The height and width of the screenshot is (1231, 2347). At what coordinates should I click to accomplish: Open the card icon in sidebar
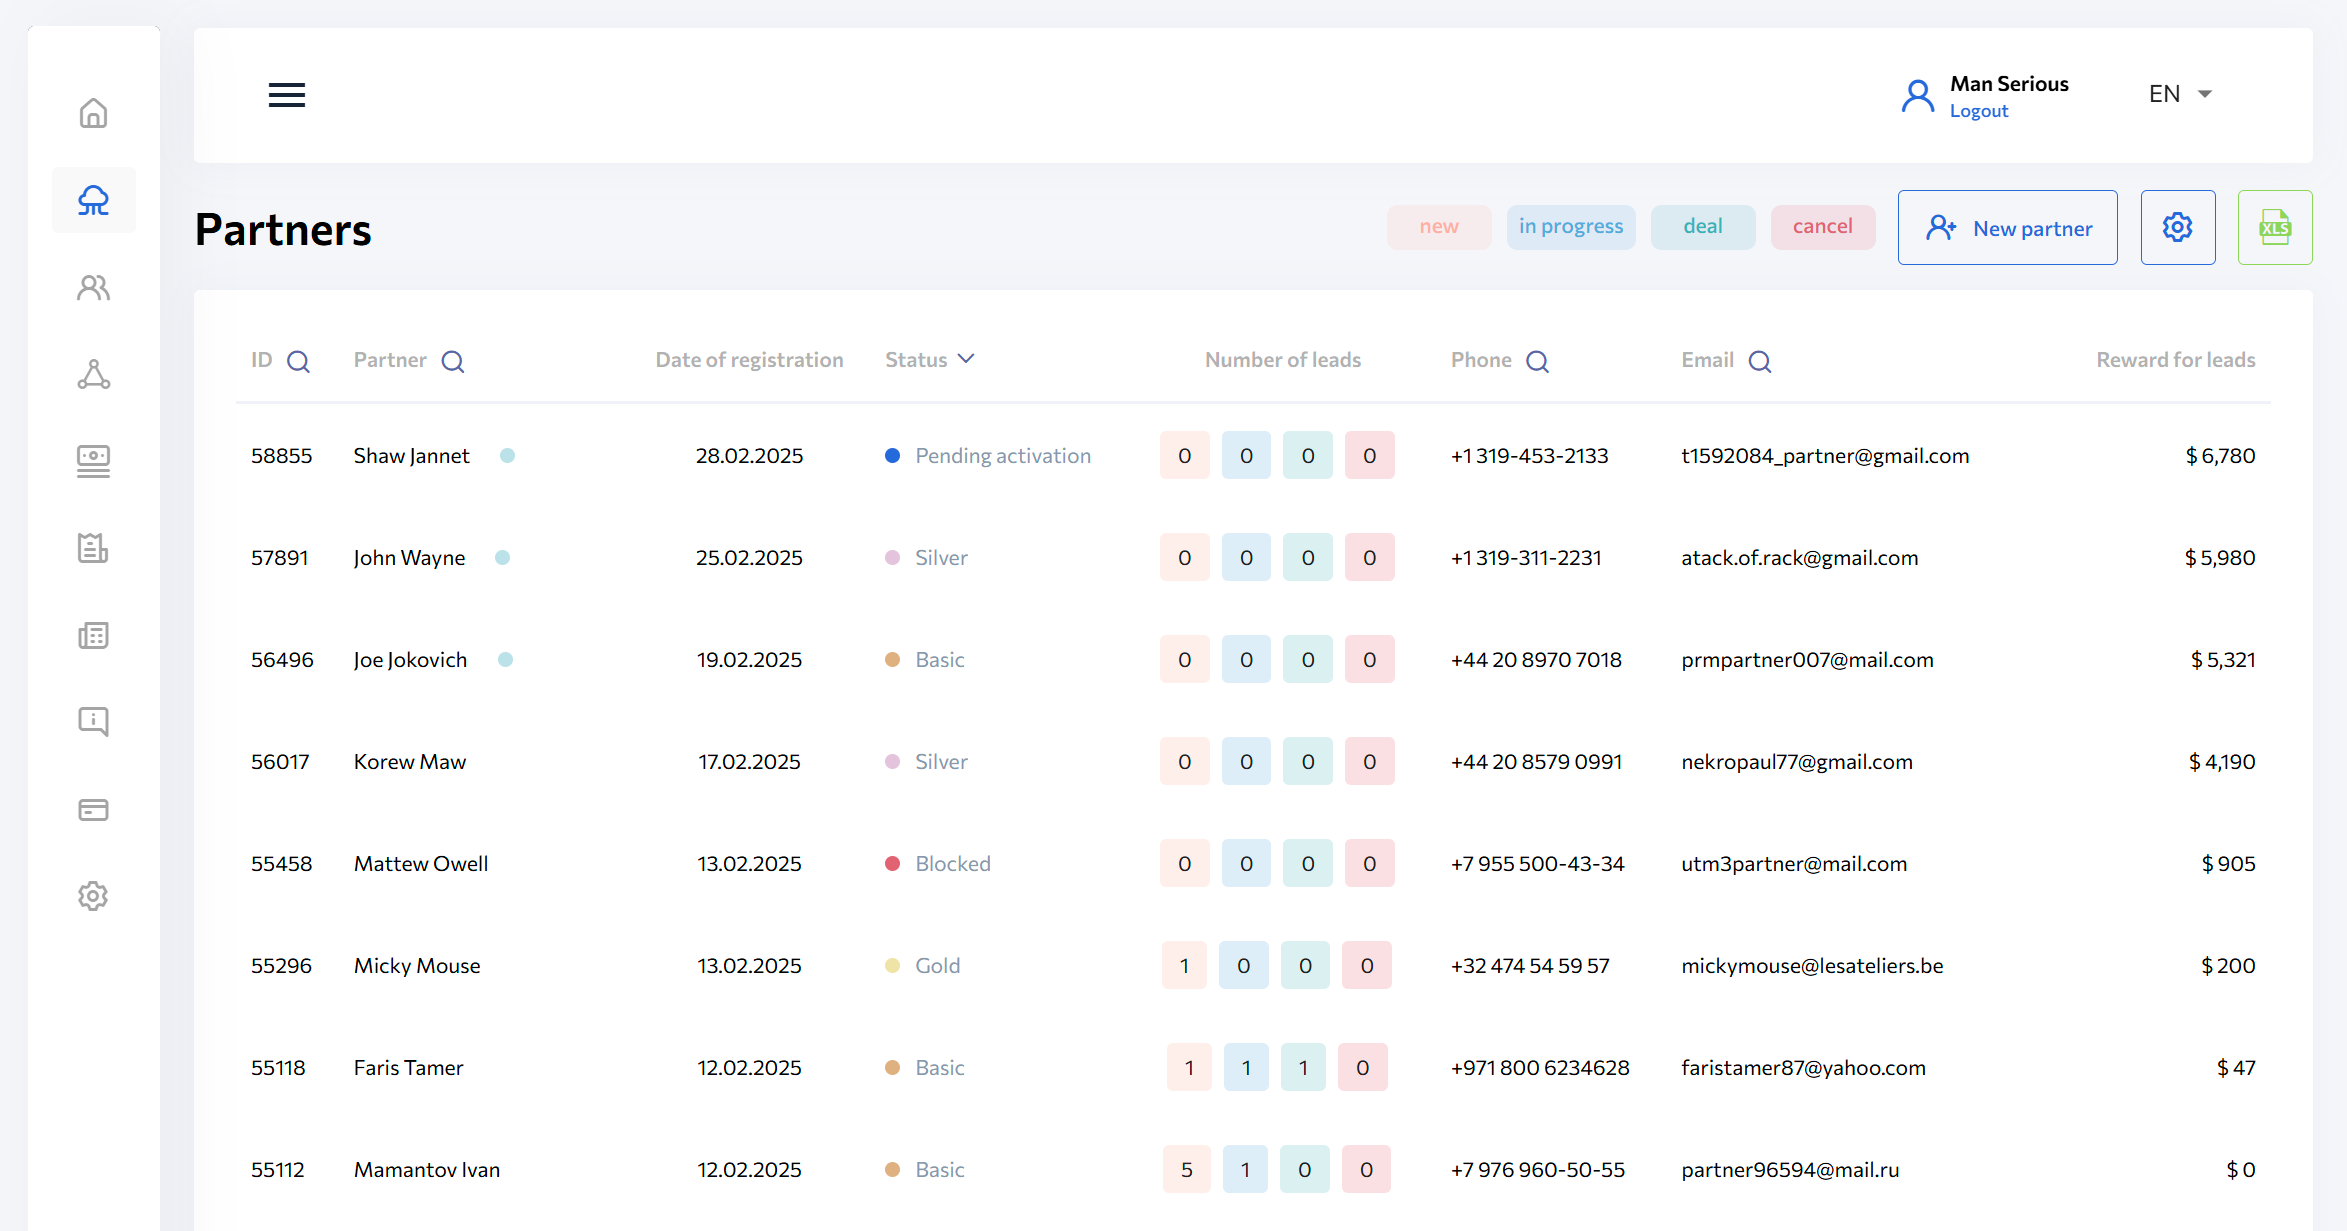(x=93, y=810)
